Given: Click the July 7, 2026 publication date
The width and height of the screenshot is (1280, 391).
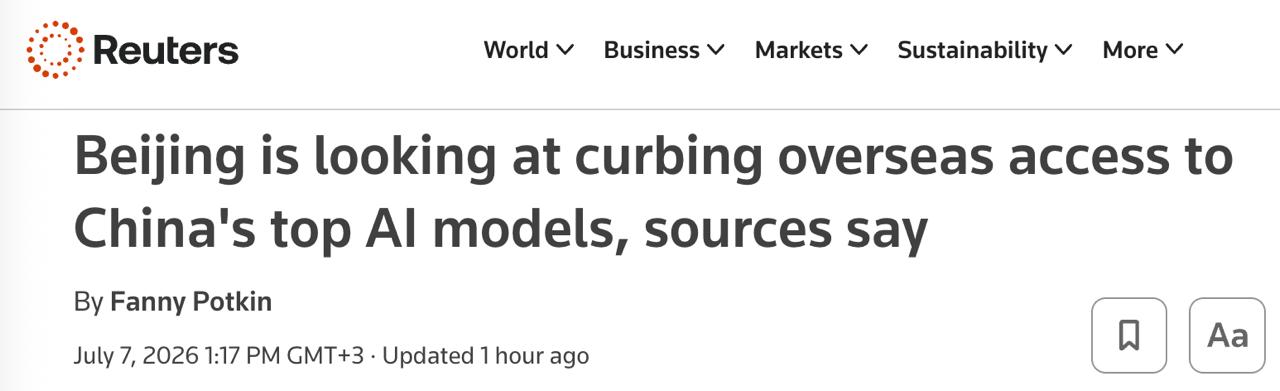Looking at the screenshot, I should [135, 355].
